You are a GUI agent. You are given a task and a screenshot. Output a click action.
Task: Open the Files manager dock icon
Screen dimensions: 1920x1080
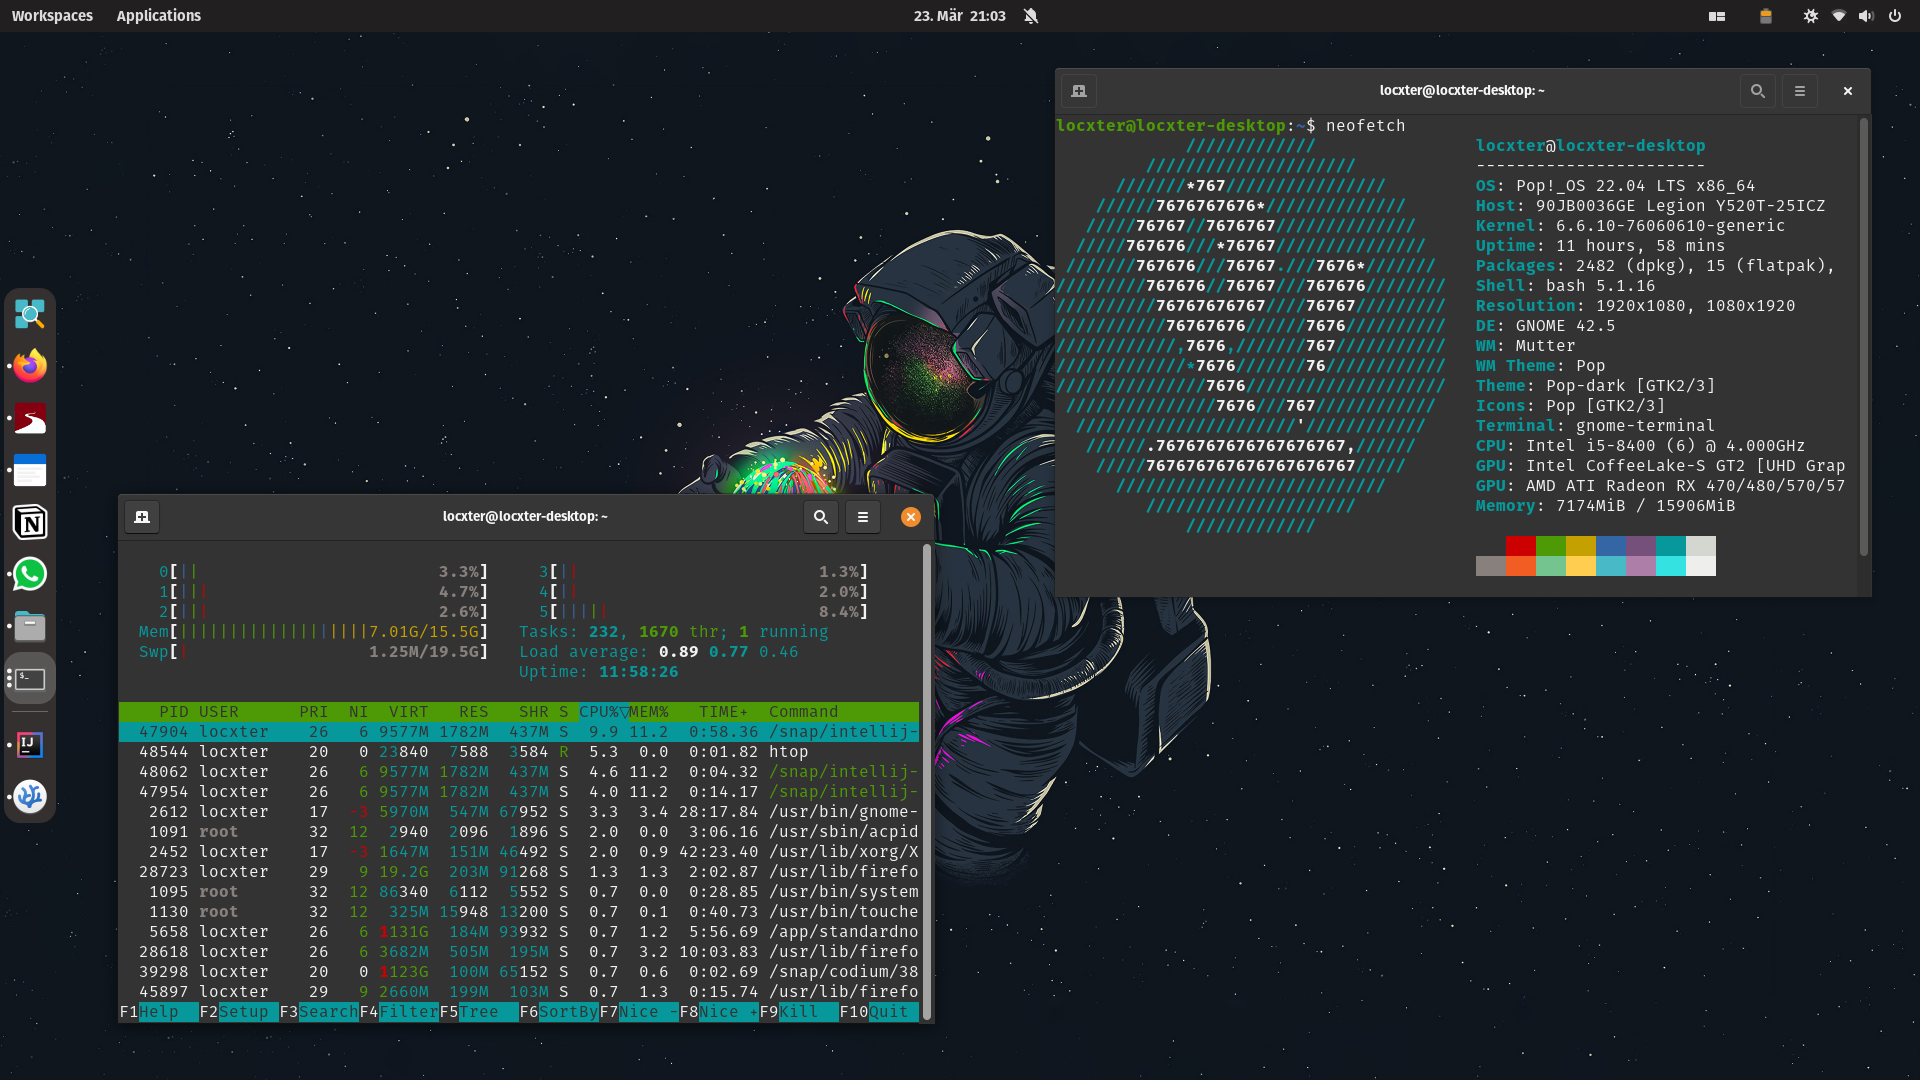tap(30, 626)
